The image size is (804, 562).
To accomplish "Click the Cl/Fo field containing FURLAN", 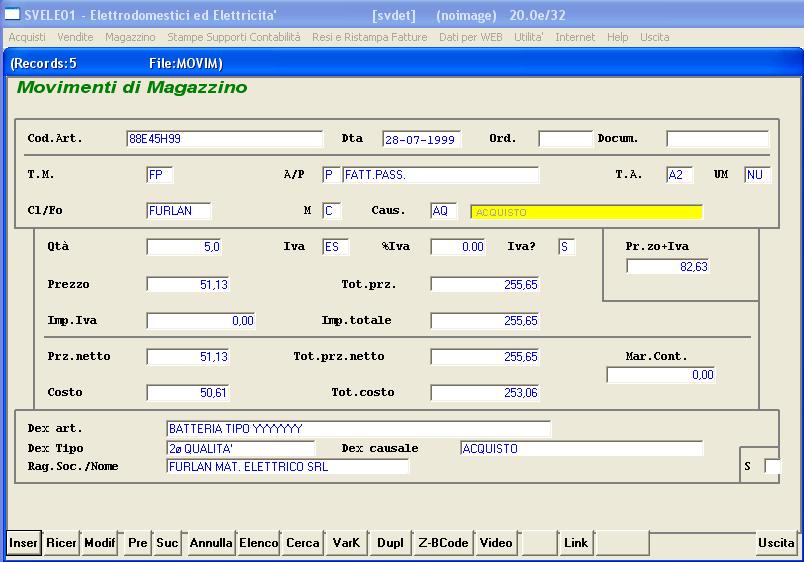I will [178, 211].
